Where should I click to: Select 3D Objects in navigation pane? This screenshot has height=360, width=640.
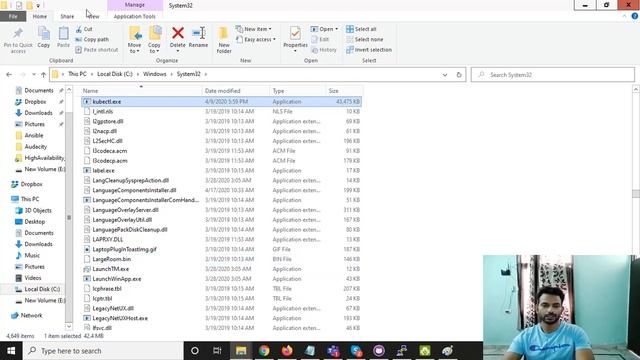(x=38, y=210)
